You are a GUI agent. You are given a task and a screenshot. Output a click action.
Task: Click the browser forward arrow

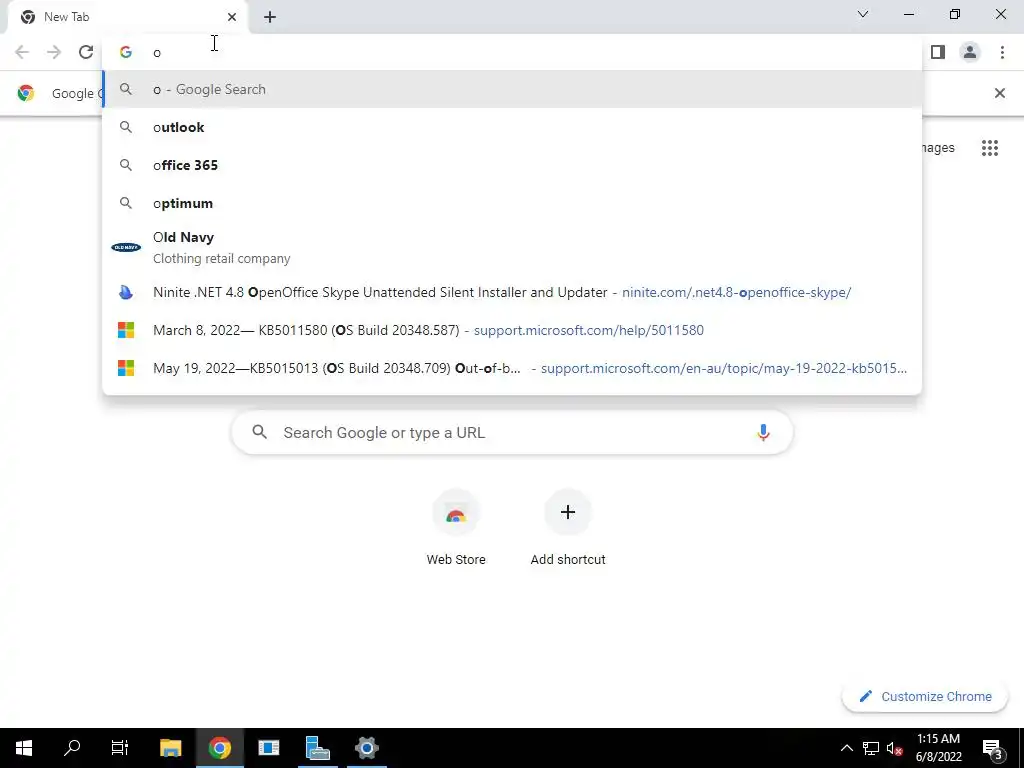pyautogui.click(x=54, y=52)
